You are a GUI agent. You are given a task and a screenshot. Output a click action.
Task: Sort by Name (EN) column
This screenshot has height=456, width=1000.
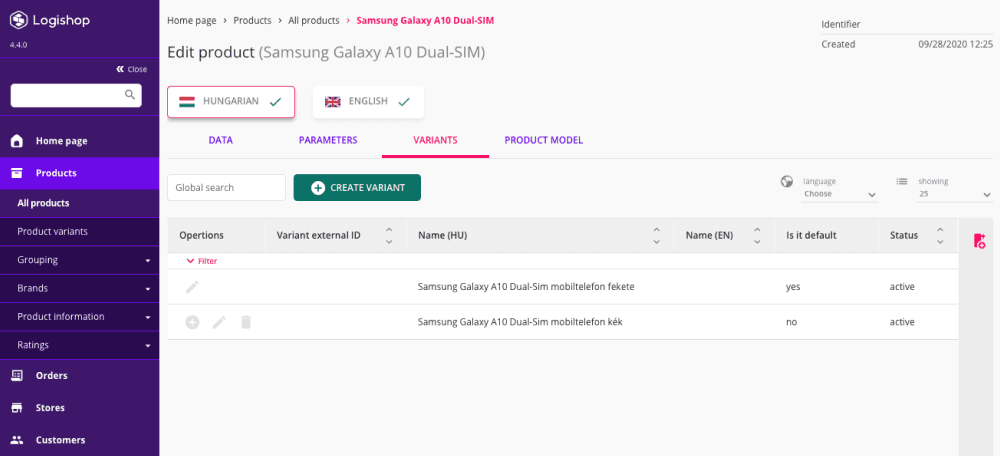point(757,235)
